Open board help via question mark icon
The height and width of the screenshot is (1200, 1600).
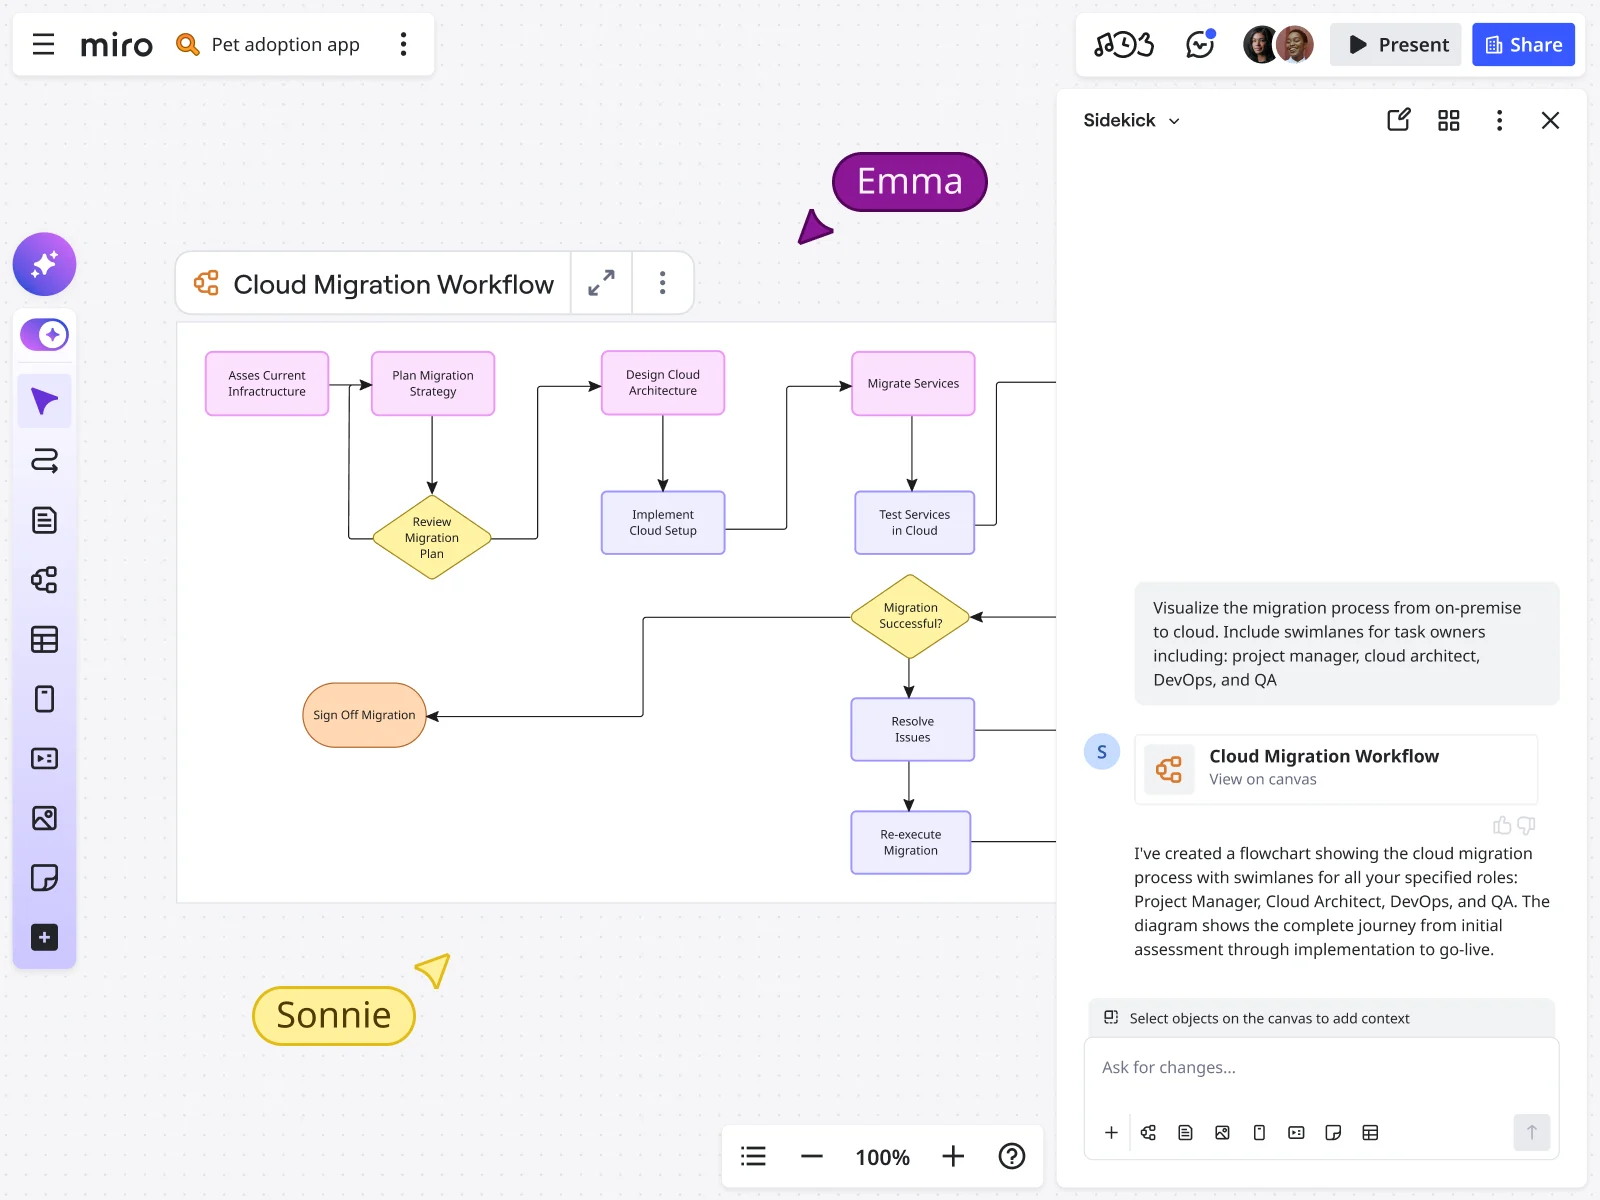(1012, 1156)
